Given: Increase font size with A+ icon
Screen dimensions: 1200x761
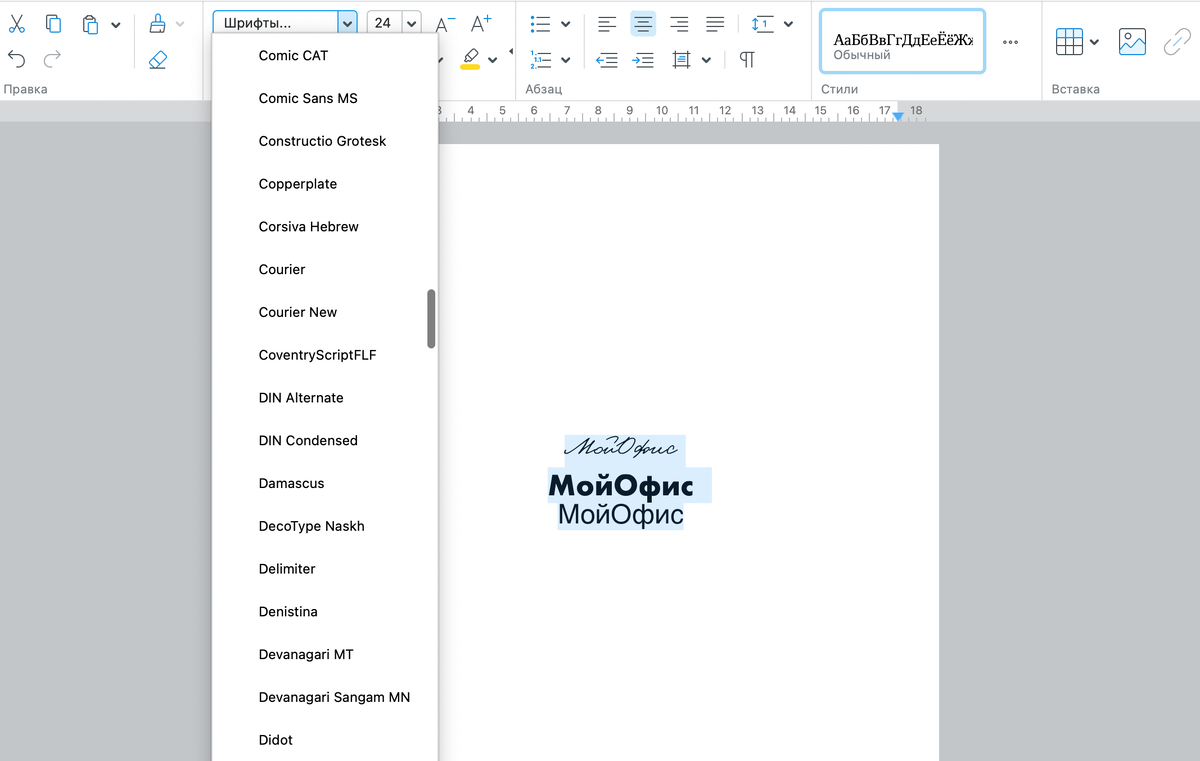Looking at the screenshot, I should pos(482,23).
